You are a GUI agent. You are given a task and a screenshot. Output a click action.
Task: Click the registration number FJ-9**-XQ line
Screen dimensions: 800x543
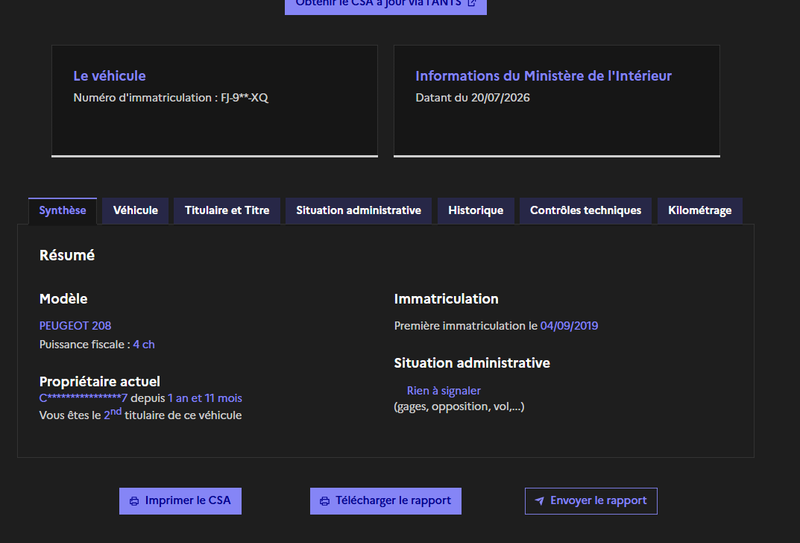[x=170, y=97]
